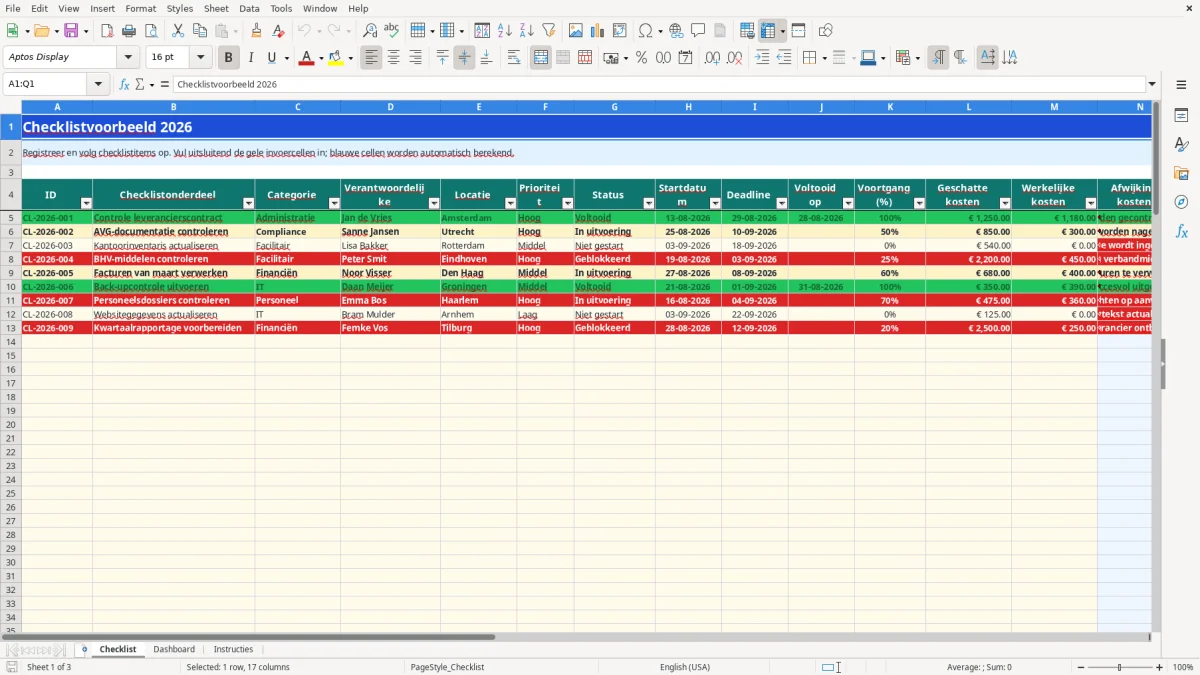Click the Print icon

click(129, 31)
